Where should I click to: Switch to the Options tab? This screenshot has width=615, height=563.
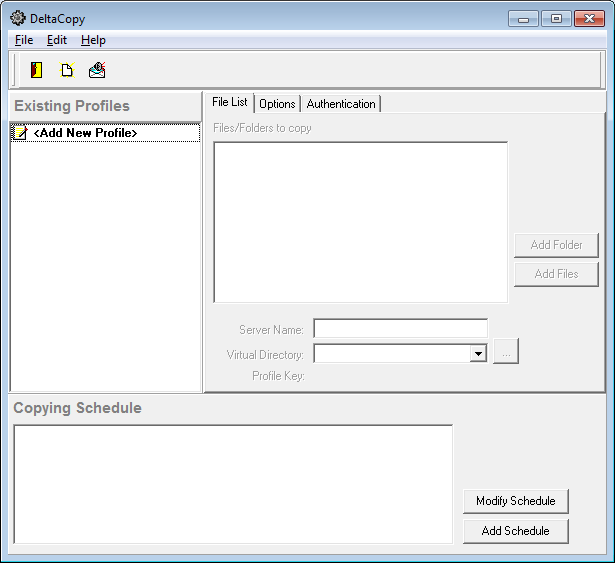(277, 104)
